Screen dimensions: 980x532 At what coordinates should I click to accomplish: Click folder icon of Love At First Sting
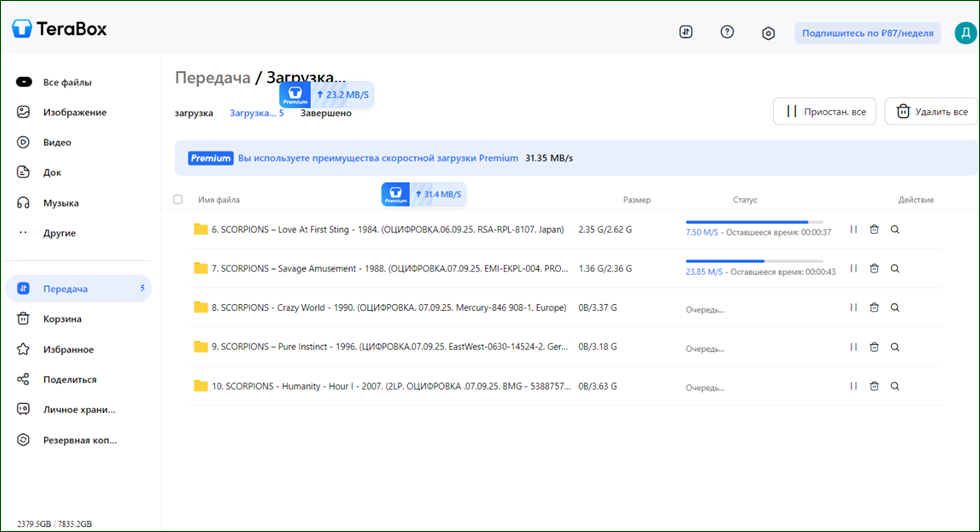coord(201,229)
